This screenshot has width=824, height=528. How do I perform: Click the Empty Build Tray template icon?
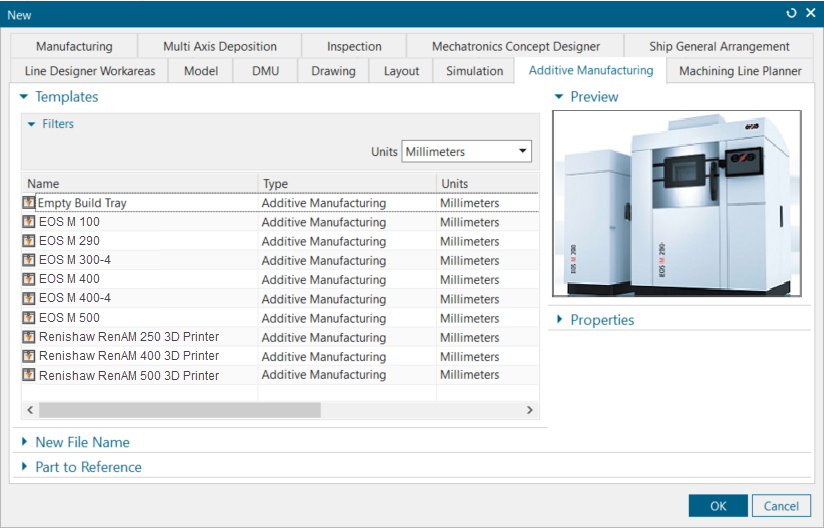coord(29,202)
